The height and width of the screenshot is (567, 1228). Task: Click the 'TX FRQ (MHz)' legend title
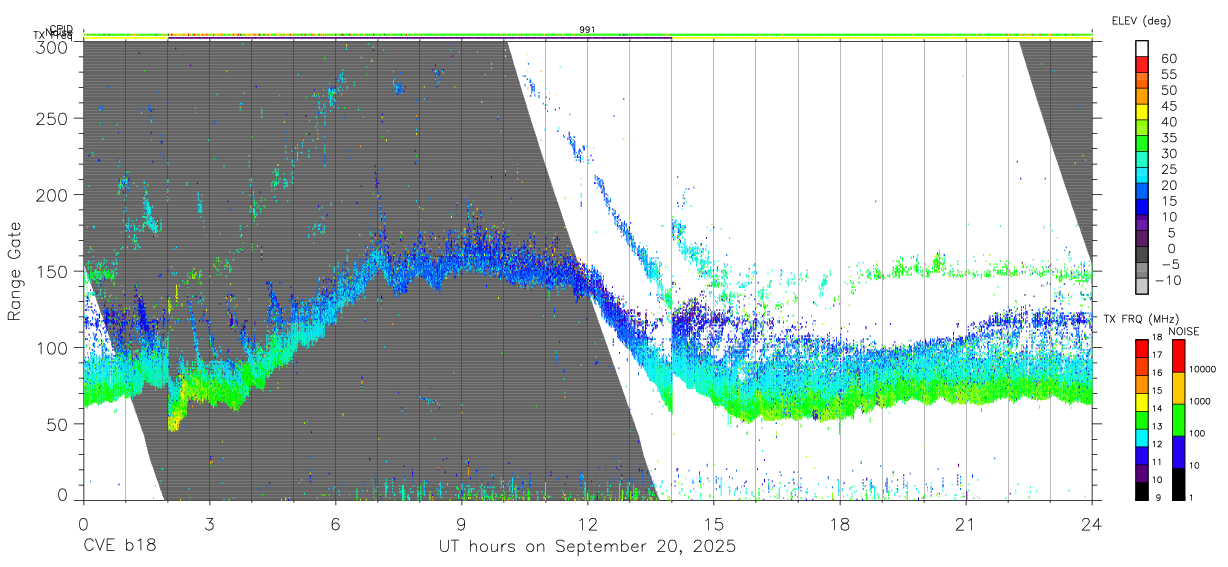click(x=1141, y=319)
